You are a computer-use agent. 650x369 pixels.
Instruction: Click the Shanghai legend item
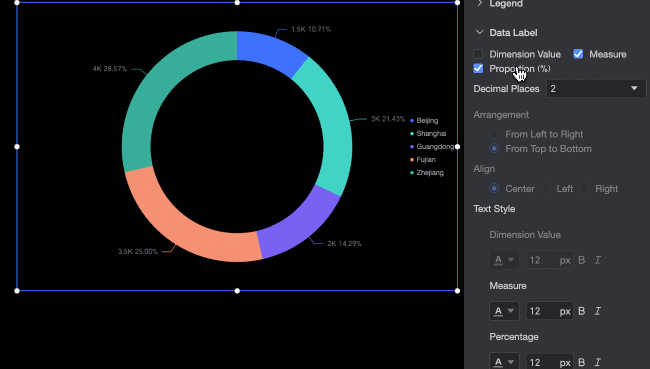[428, 134]
